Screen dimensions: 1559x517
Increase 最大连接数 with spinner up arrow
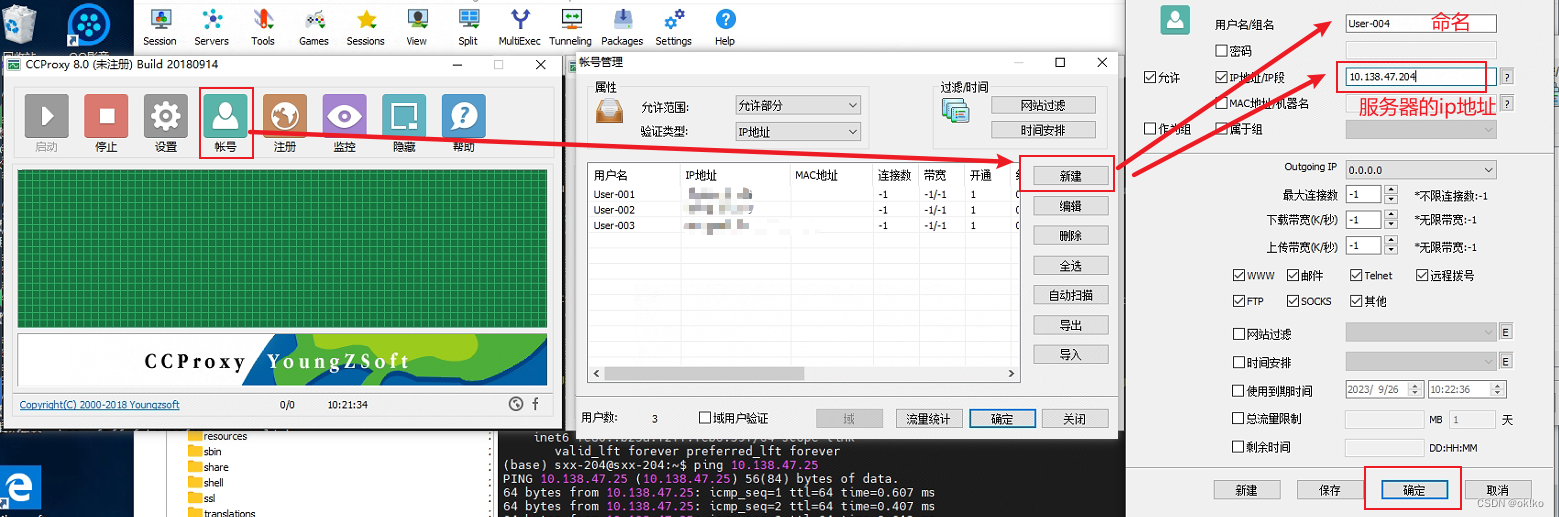(1391, 190)
